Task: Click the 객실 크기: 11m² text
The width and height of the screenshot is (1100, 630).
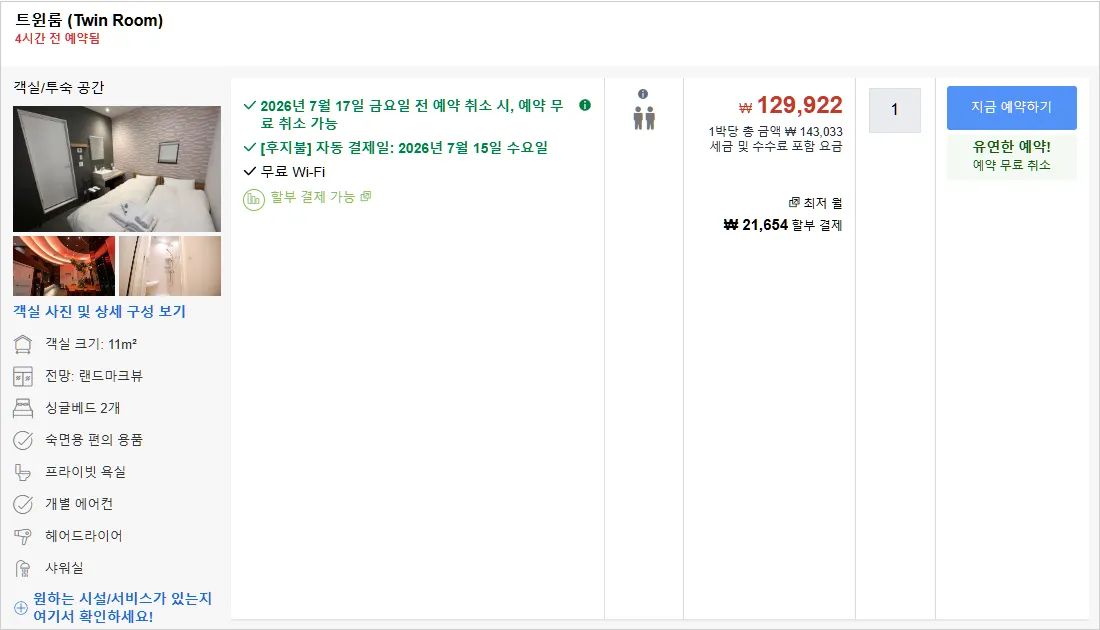Action: click(91, 344)
